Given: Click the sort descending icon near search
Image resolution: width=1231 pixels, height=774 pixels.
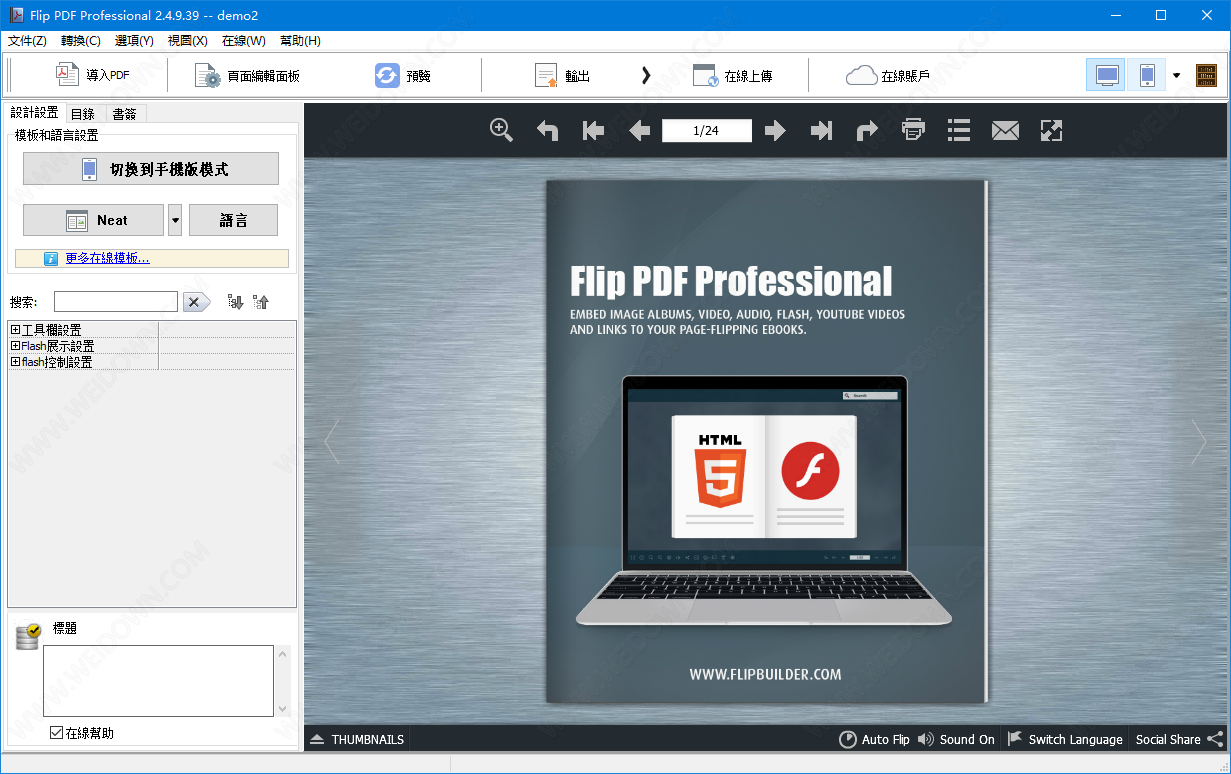Looking at the screenshot, I should pyautogui.click(x=235, y=302).
